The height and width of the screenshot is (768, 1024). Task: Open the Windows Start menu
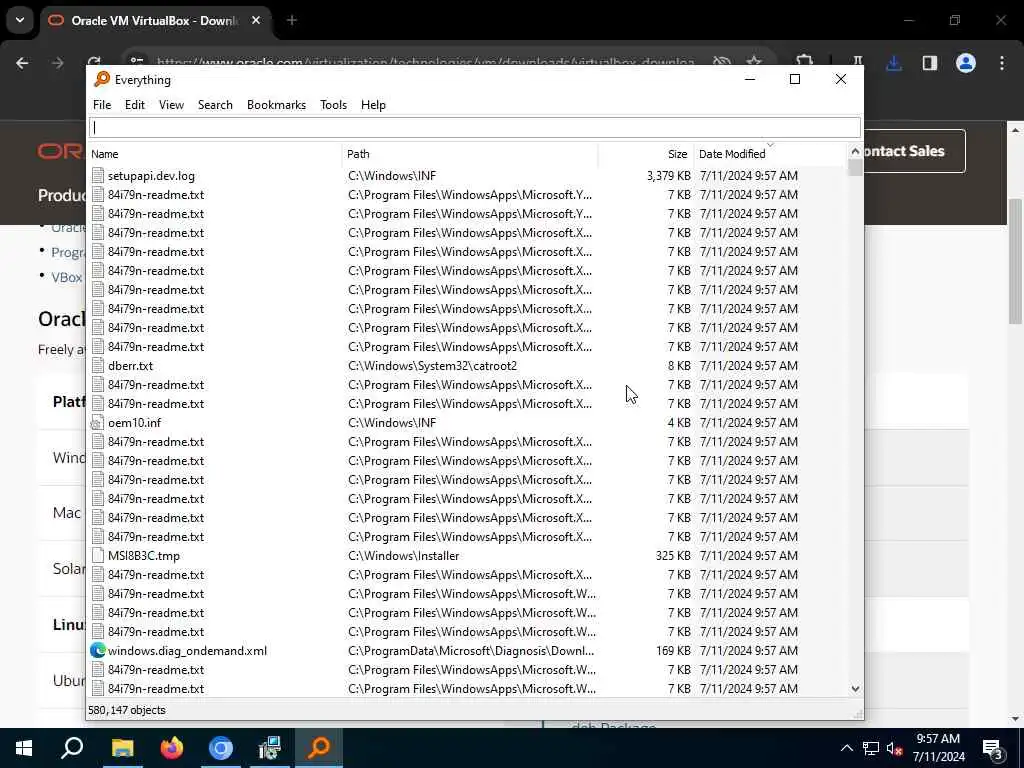(24, 748)
